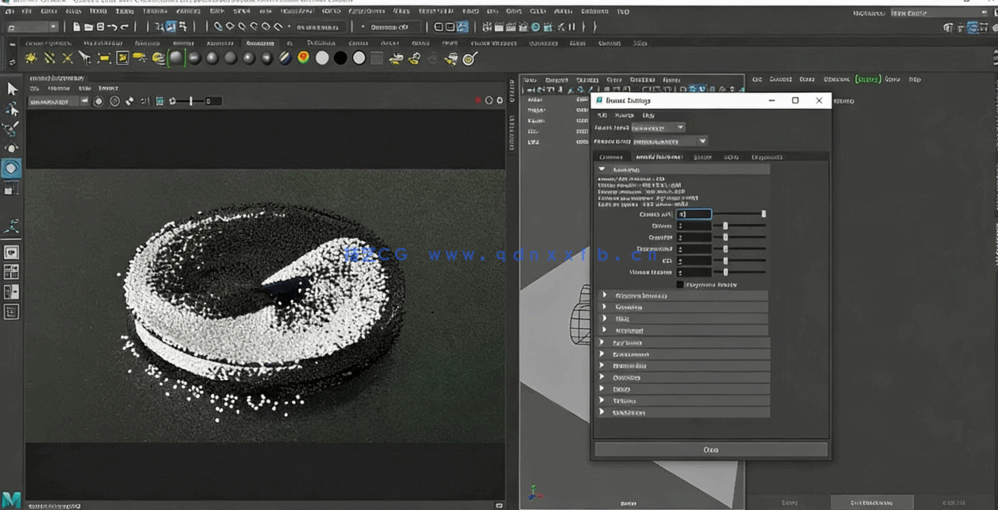Click the Close button in Render Settings

(711, 450)
